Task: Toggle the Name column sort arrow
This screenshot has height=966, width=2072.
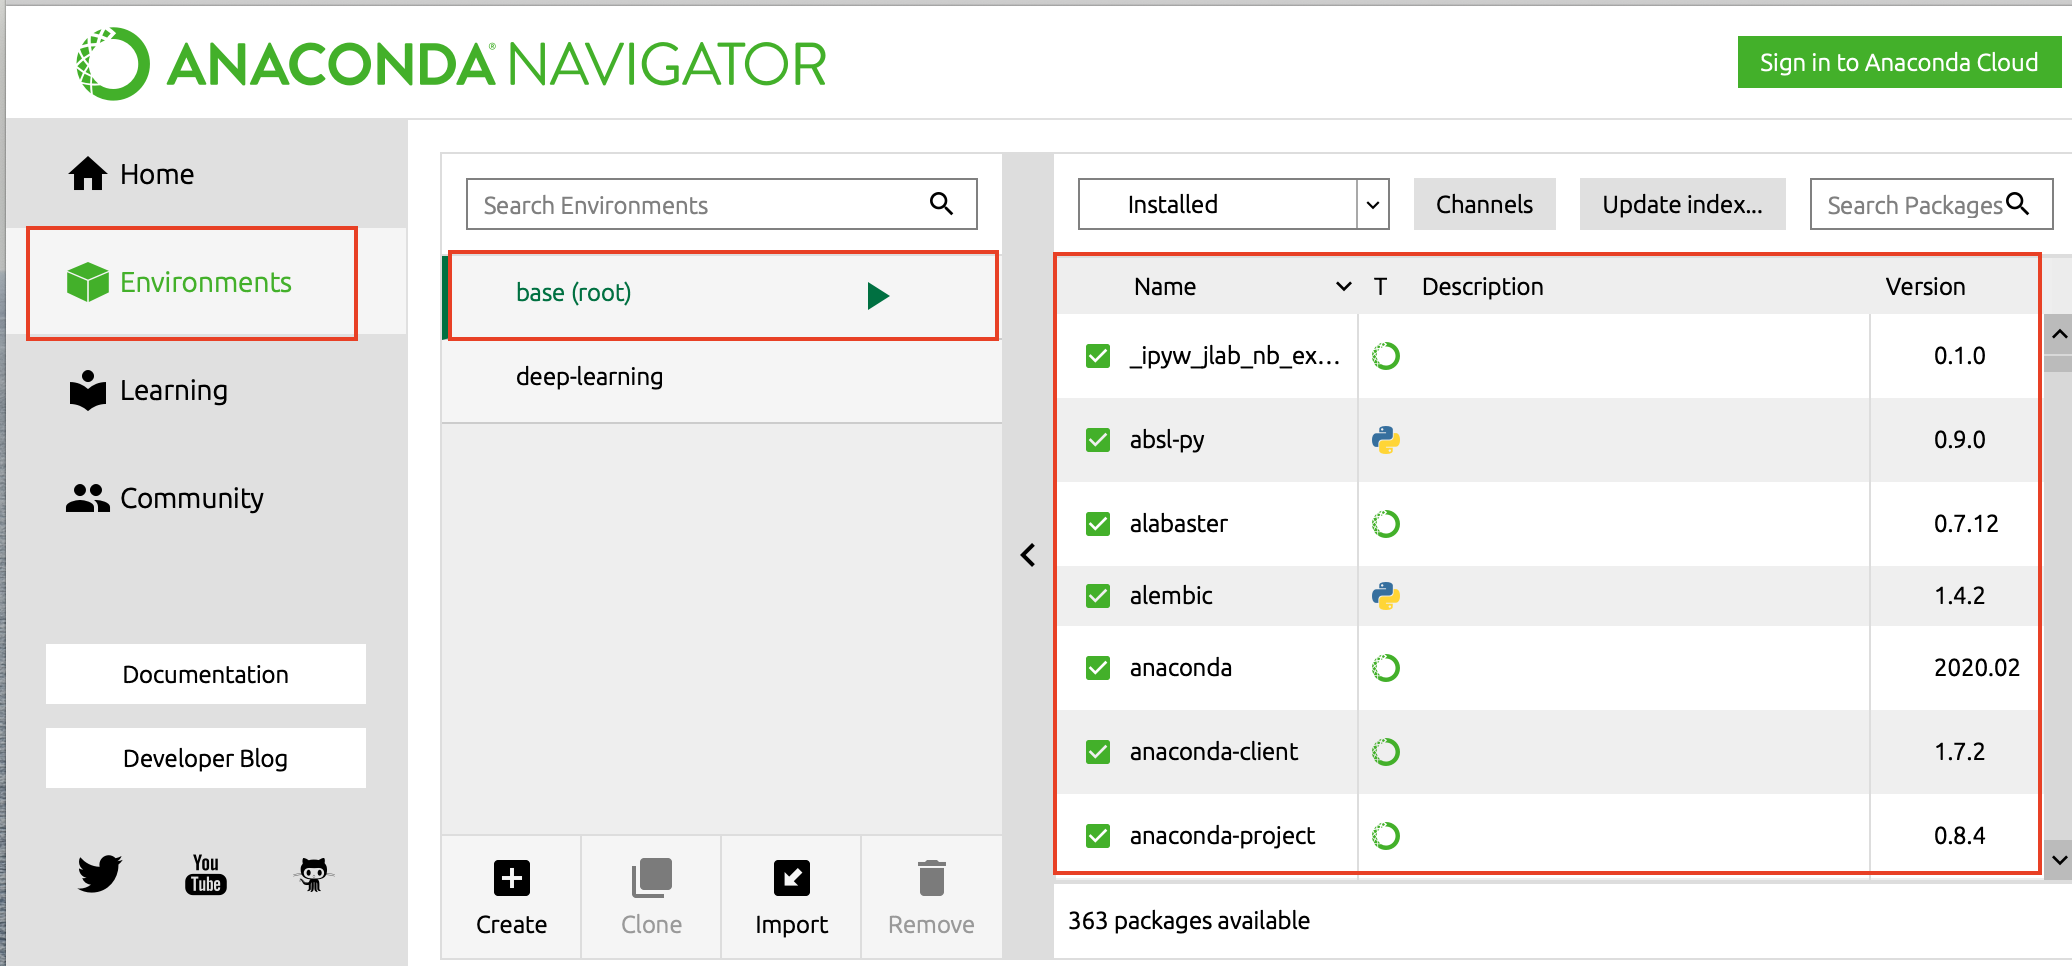Action: click(x=1341, y=286)
